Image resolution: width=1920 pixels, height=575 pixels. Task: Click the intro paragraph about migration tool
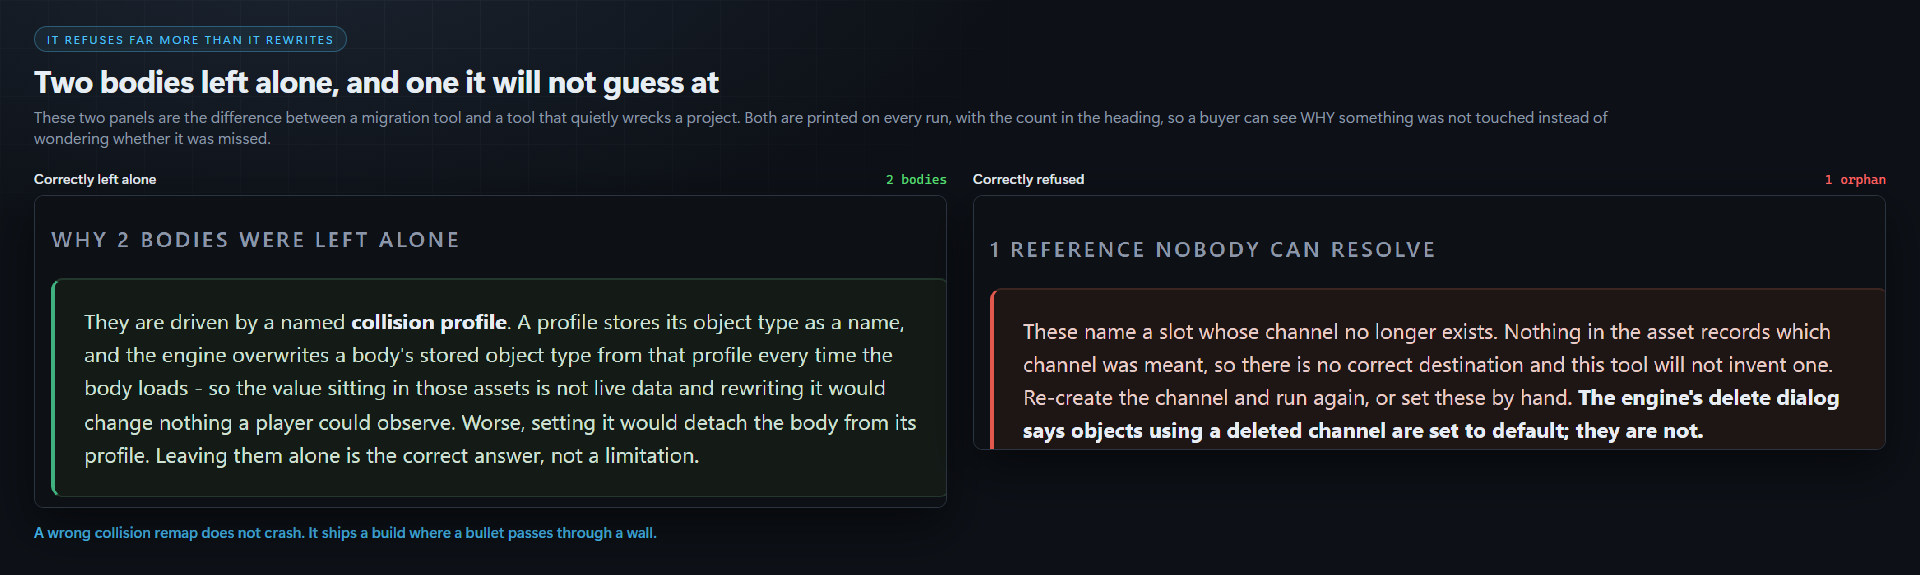coord(820,128)
